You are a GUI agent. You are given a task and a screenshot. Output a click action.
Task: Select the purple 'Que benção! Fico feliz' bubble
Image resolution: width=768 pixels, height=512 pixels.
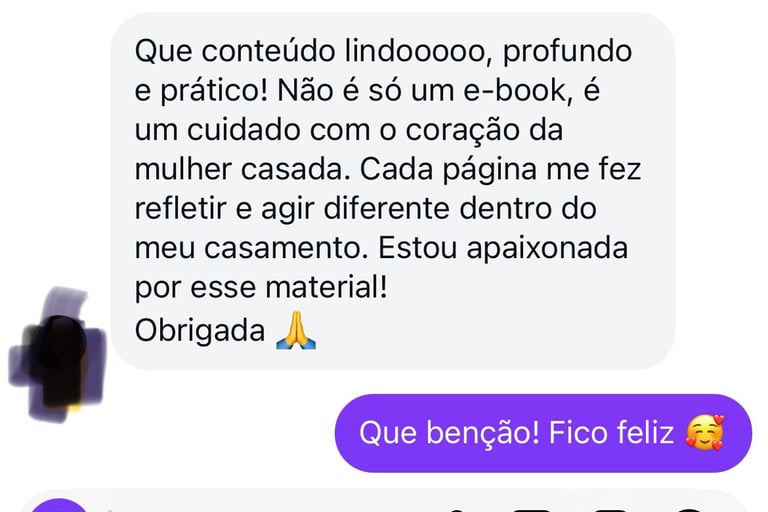point(543,433)
